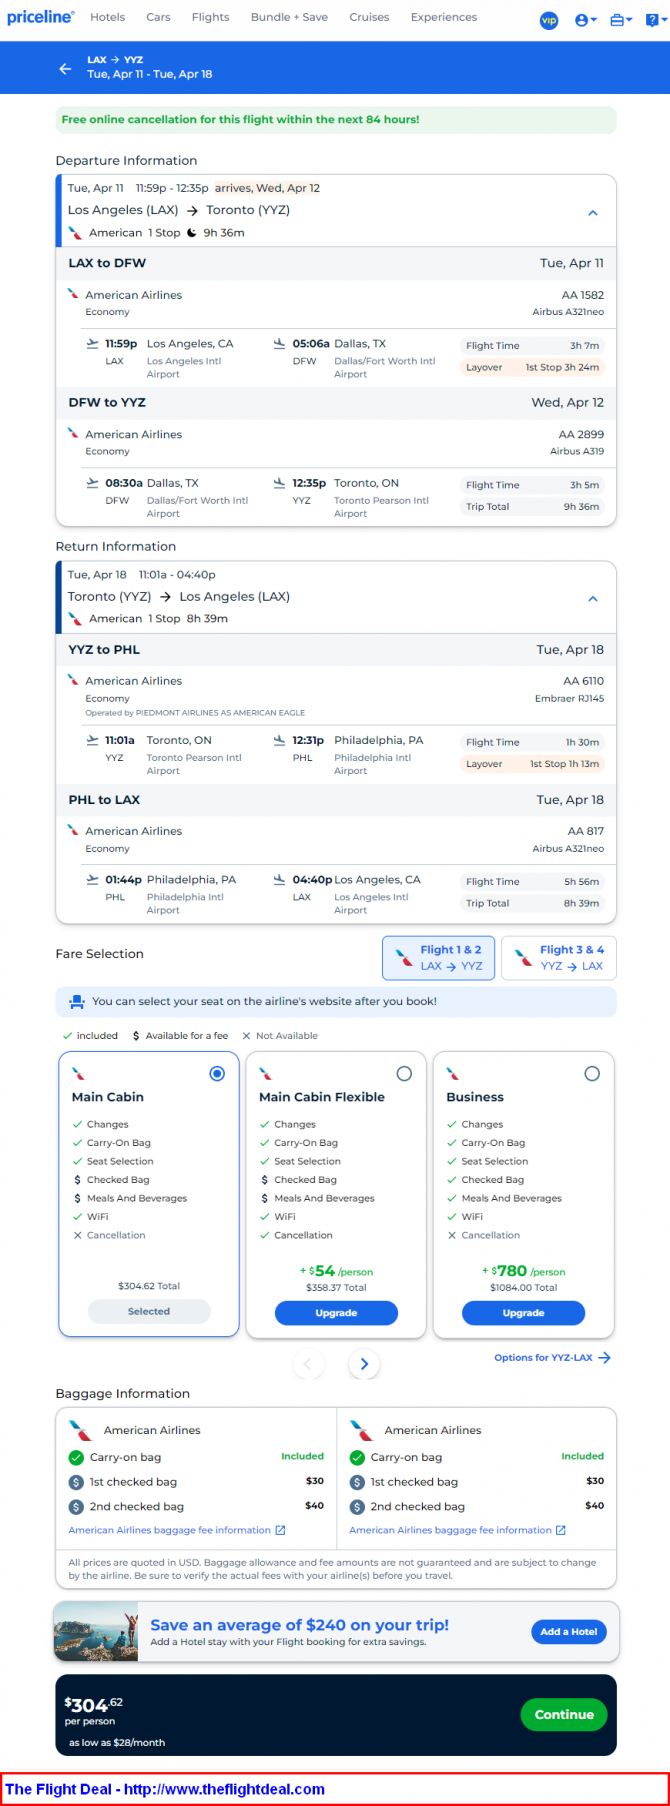Click the right 2nd checked bag dollar icon
Screen dimensions: 670x1806
click(357, 1506)
